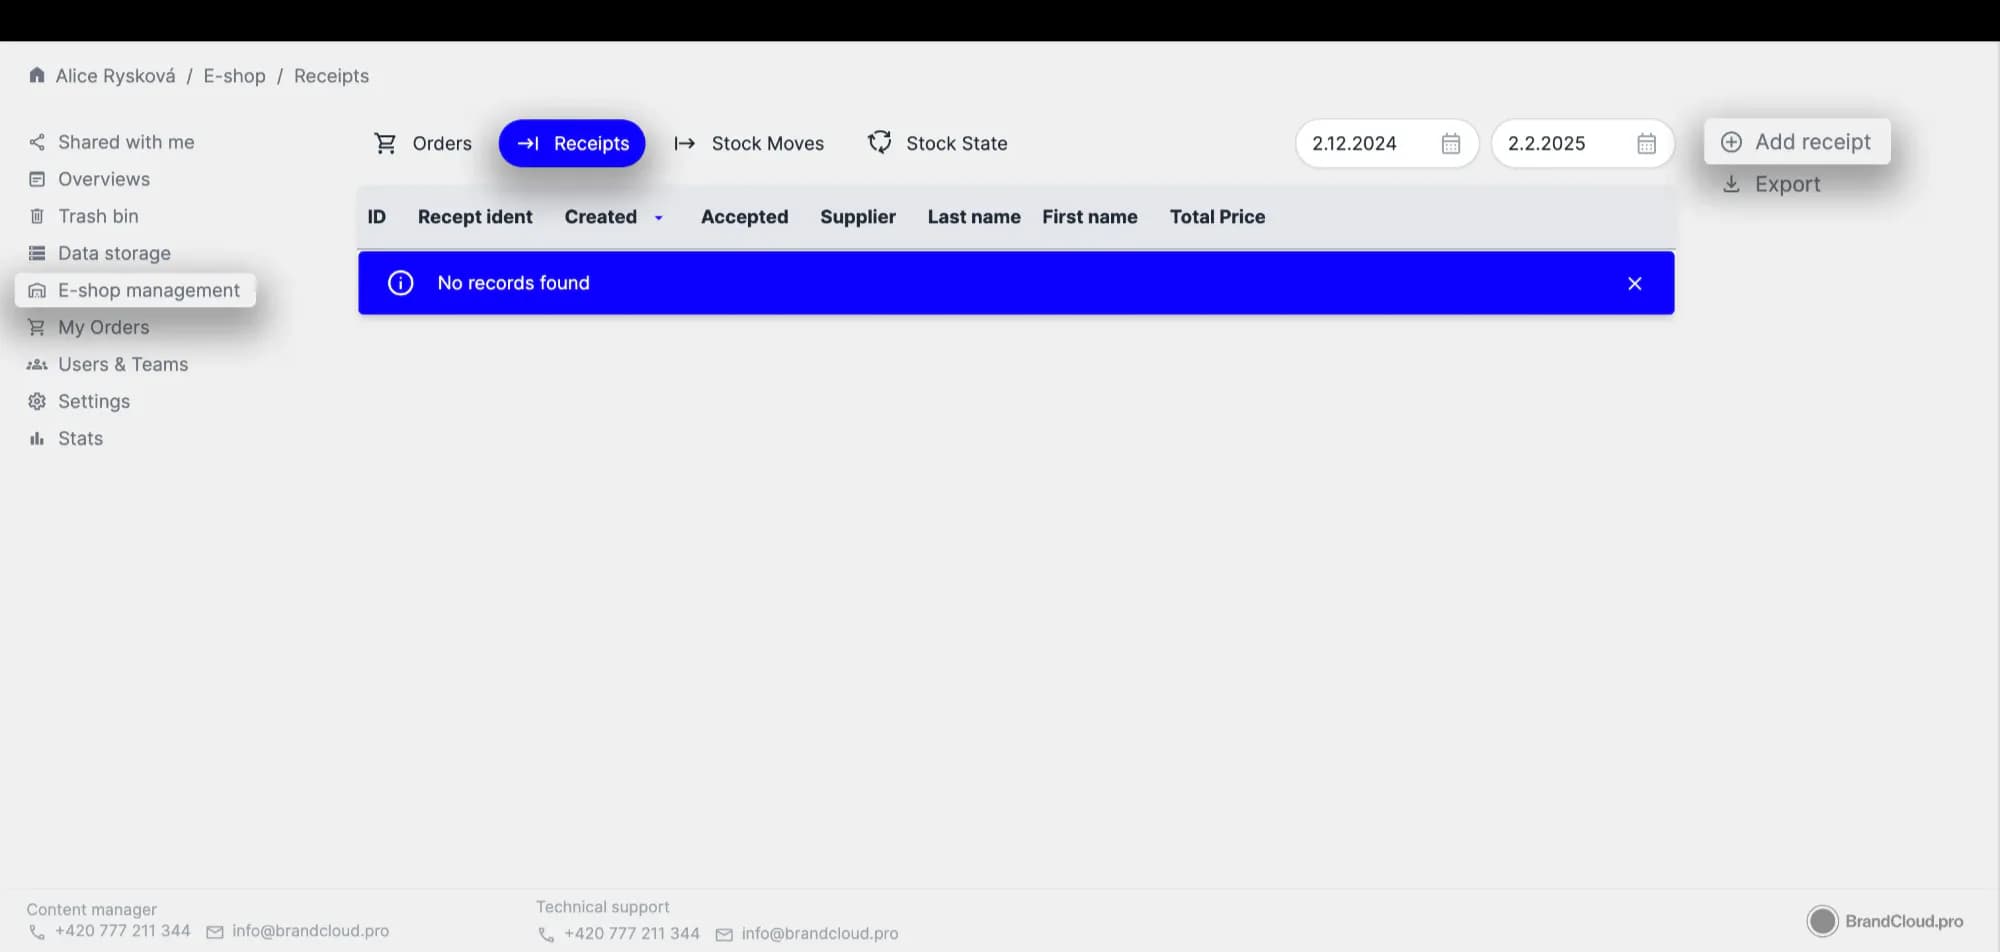Click the start date field 2.12.2024
The image size is (2000, 952).
point(1354,144)
